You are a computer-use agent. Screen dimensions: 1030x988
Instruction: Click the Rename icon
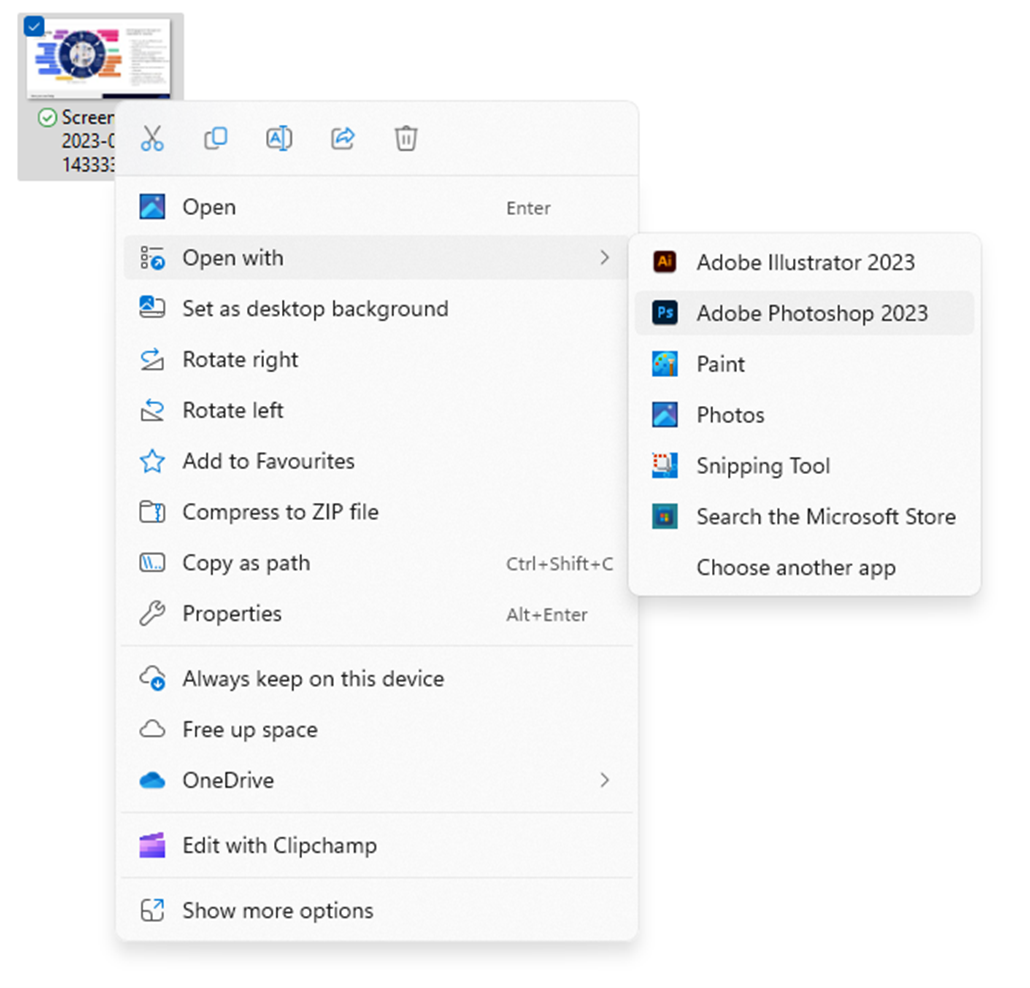click(x=279, y=138)
